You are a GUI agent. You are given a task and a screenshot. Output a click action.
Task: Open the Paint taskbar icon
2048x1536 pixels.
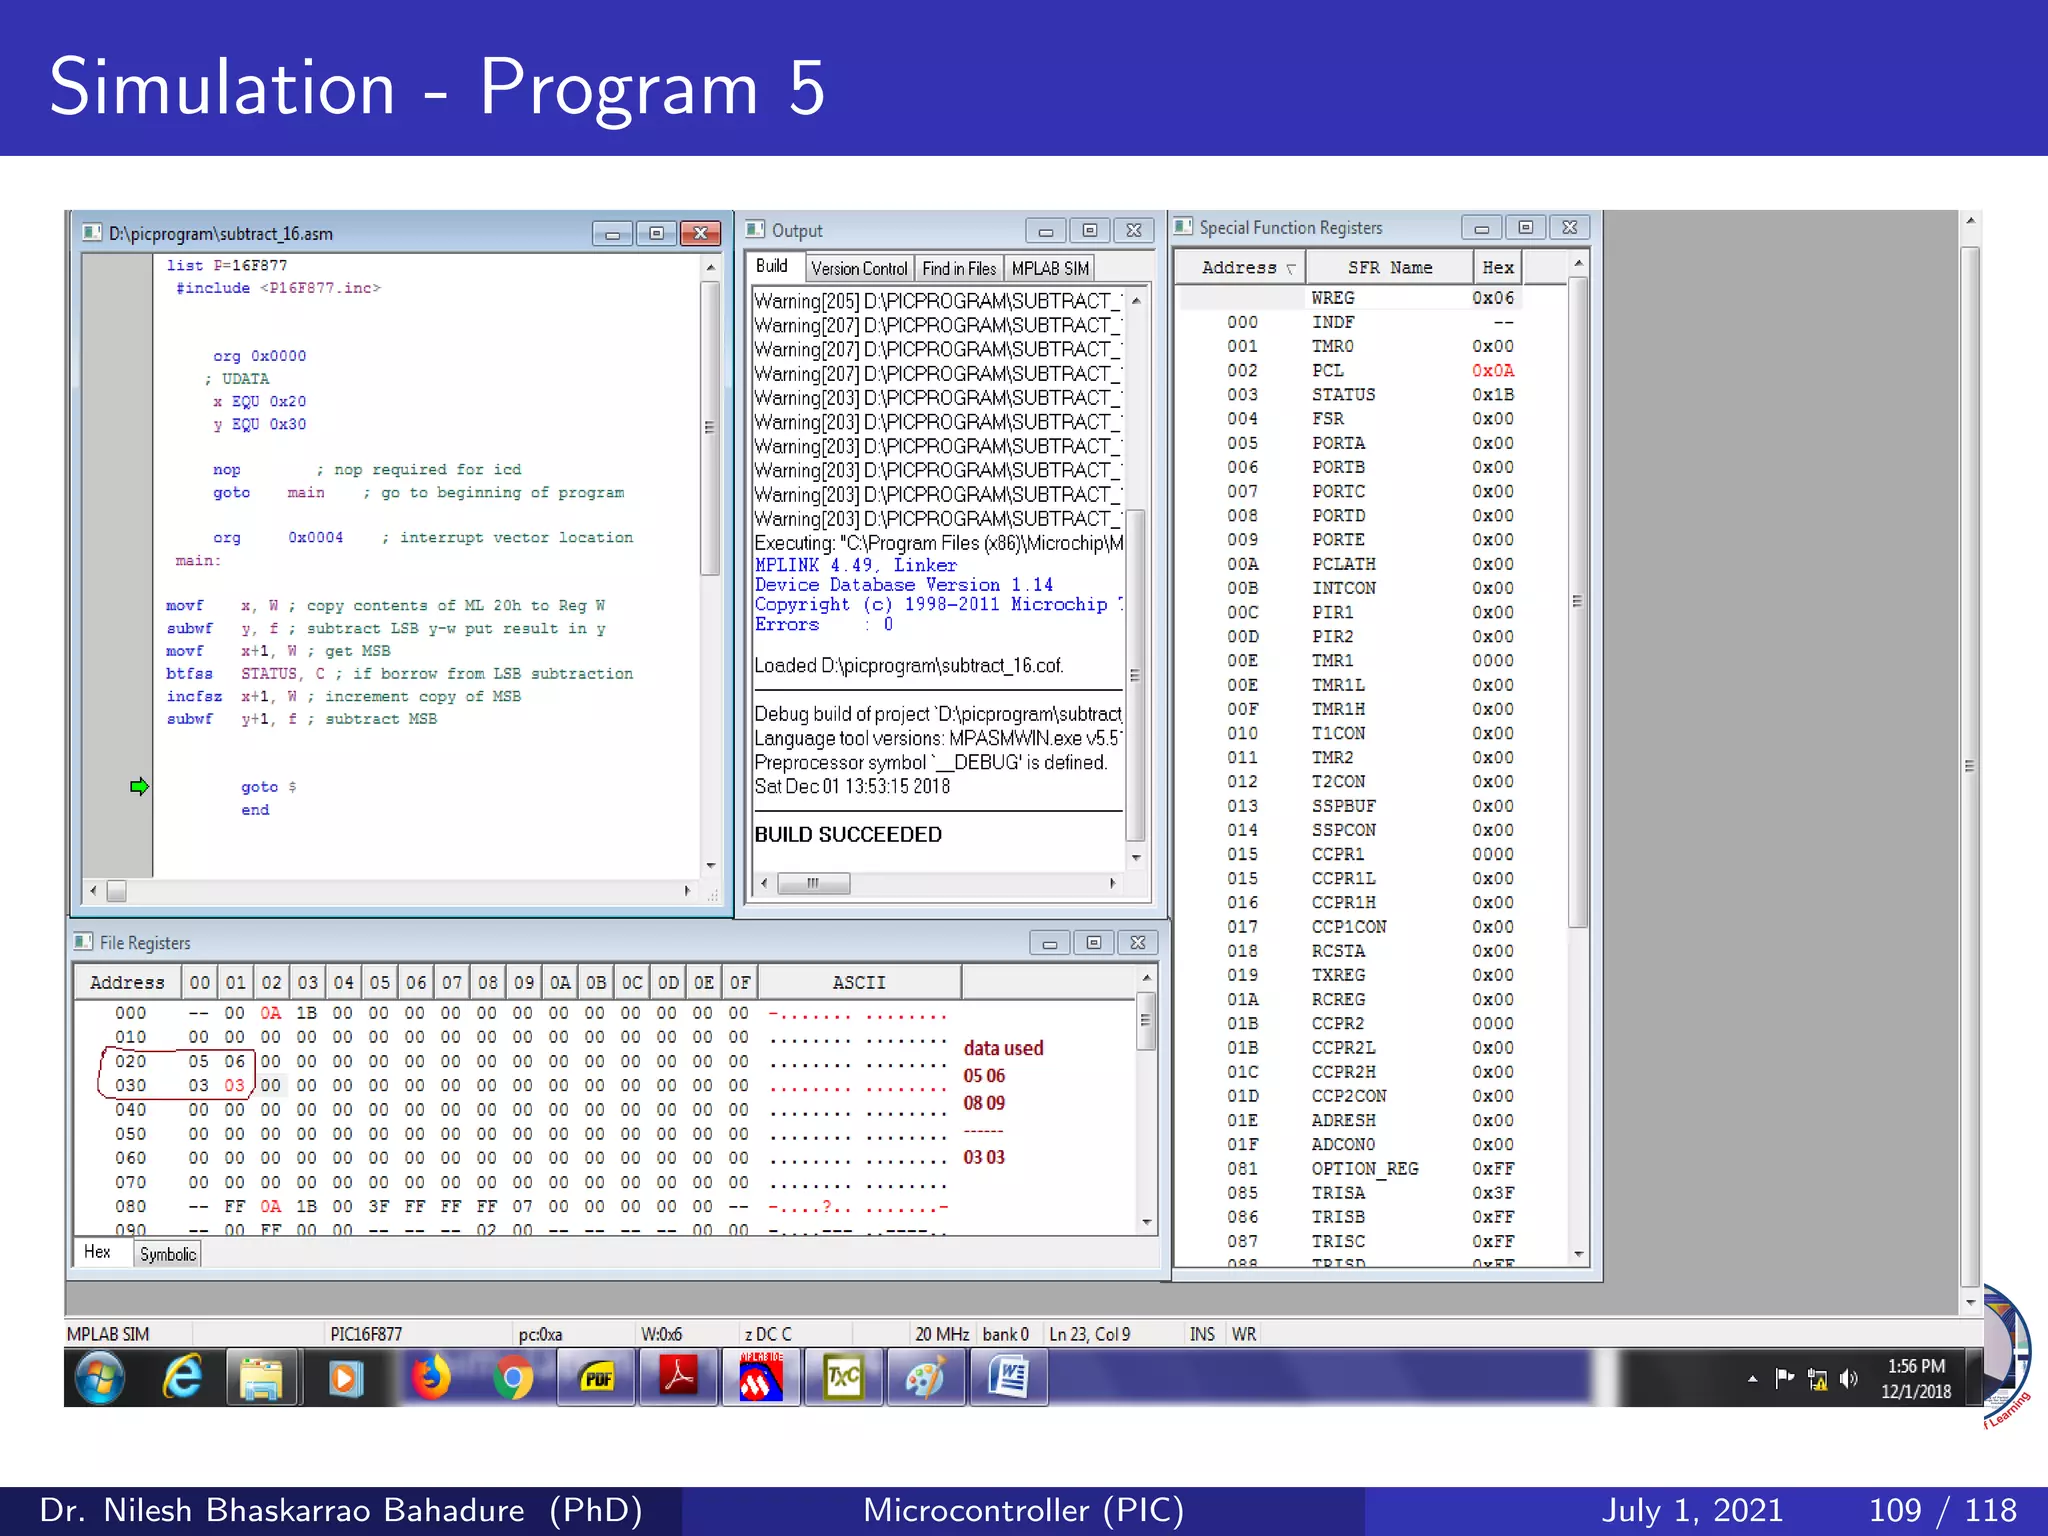point(925,1378)
